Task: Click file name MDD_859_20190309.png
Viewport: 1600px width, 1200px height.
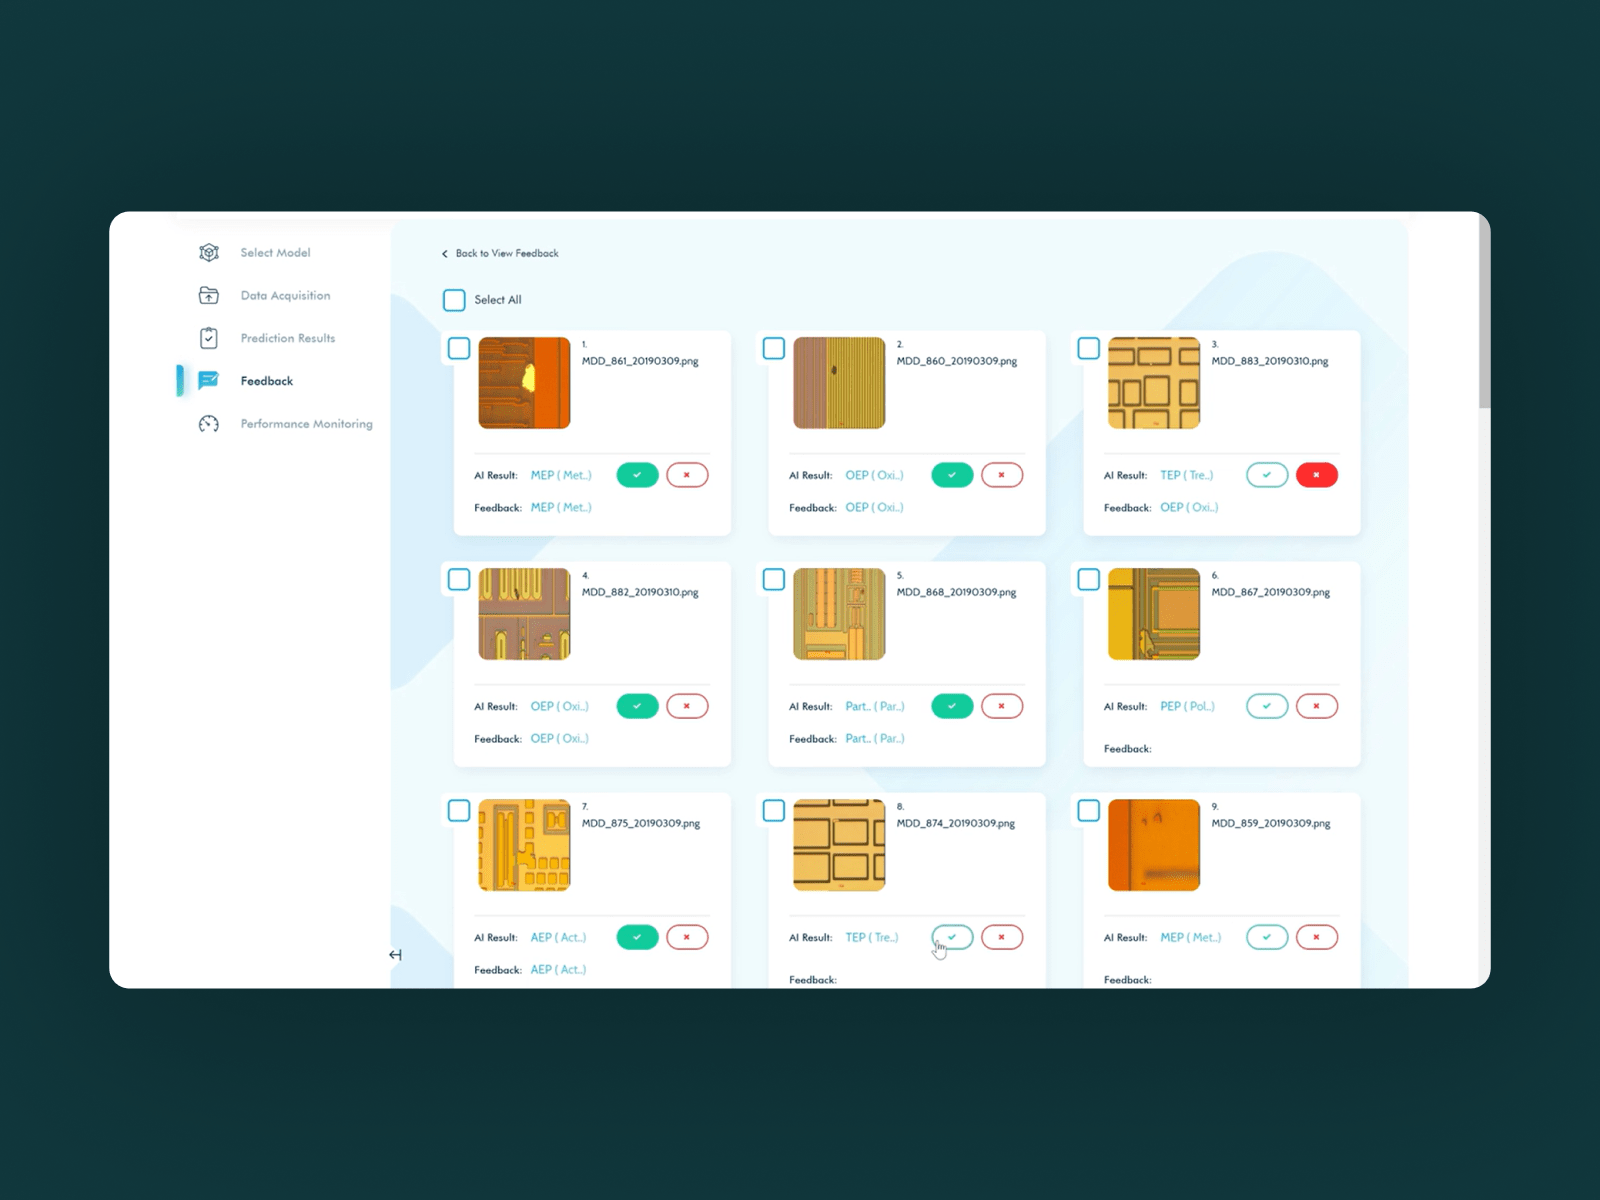Action: click(x=1271, y=823)
